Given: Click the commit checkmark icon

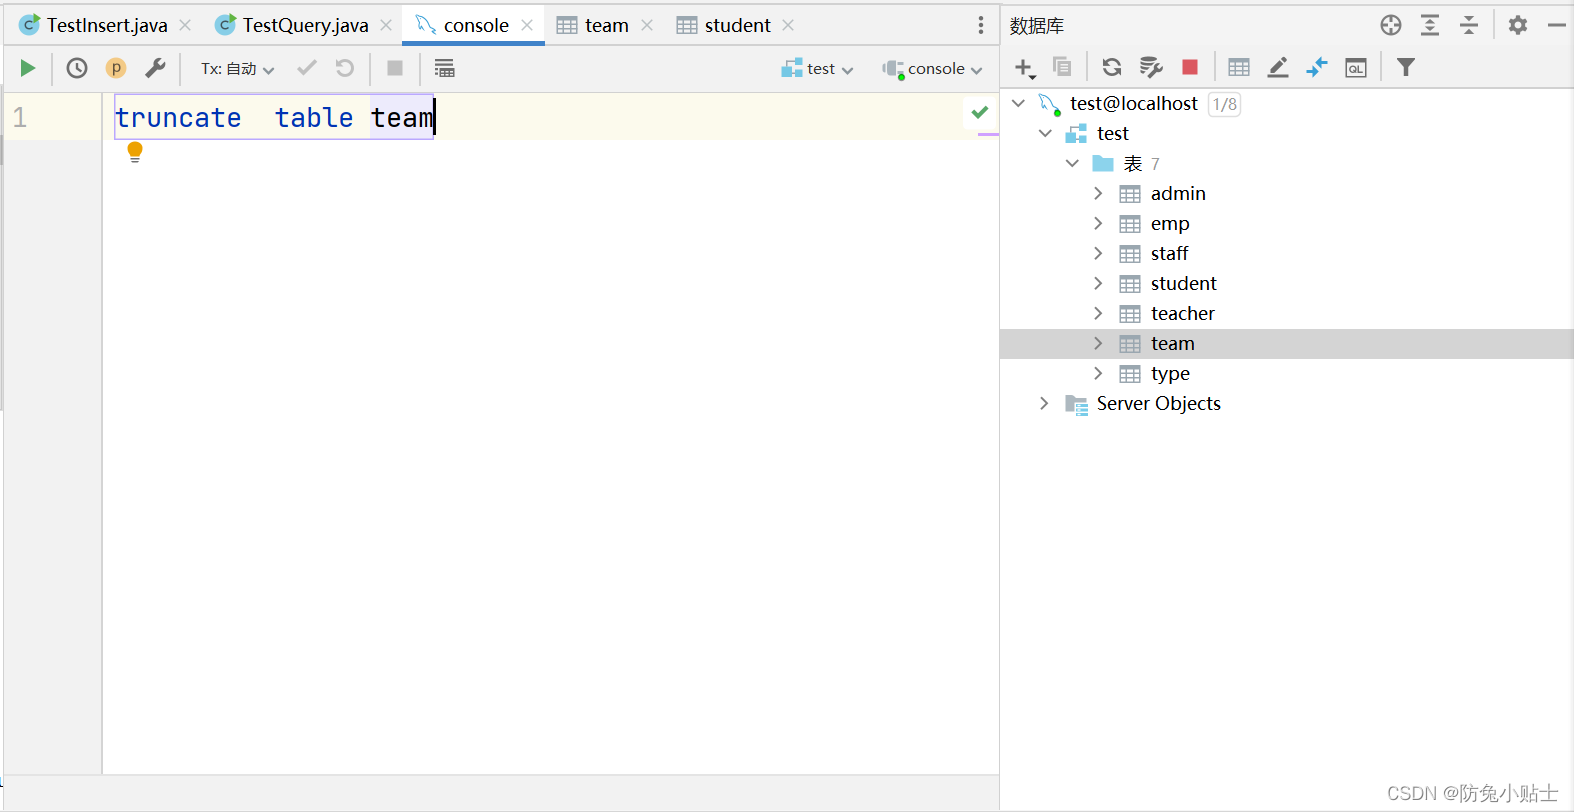Looking at the screenshot, I should click(x=307, y=68).
